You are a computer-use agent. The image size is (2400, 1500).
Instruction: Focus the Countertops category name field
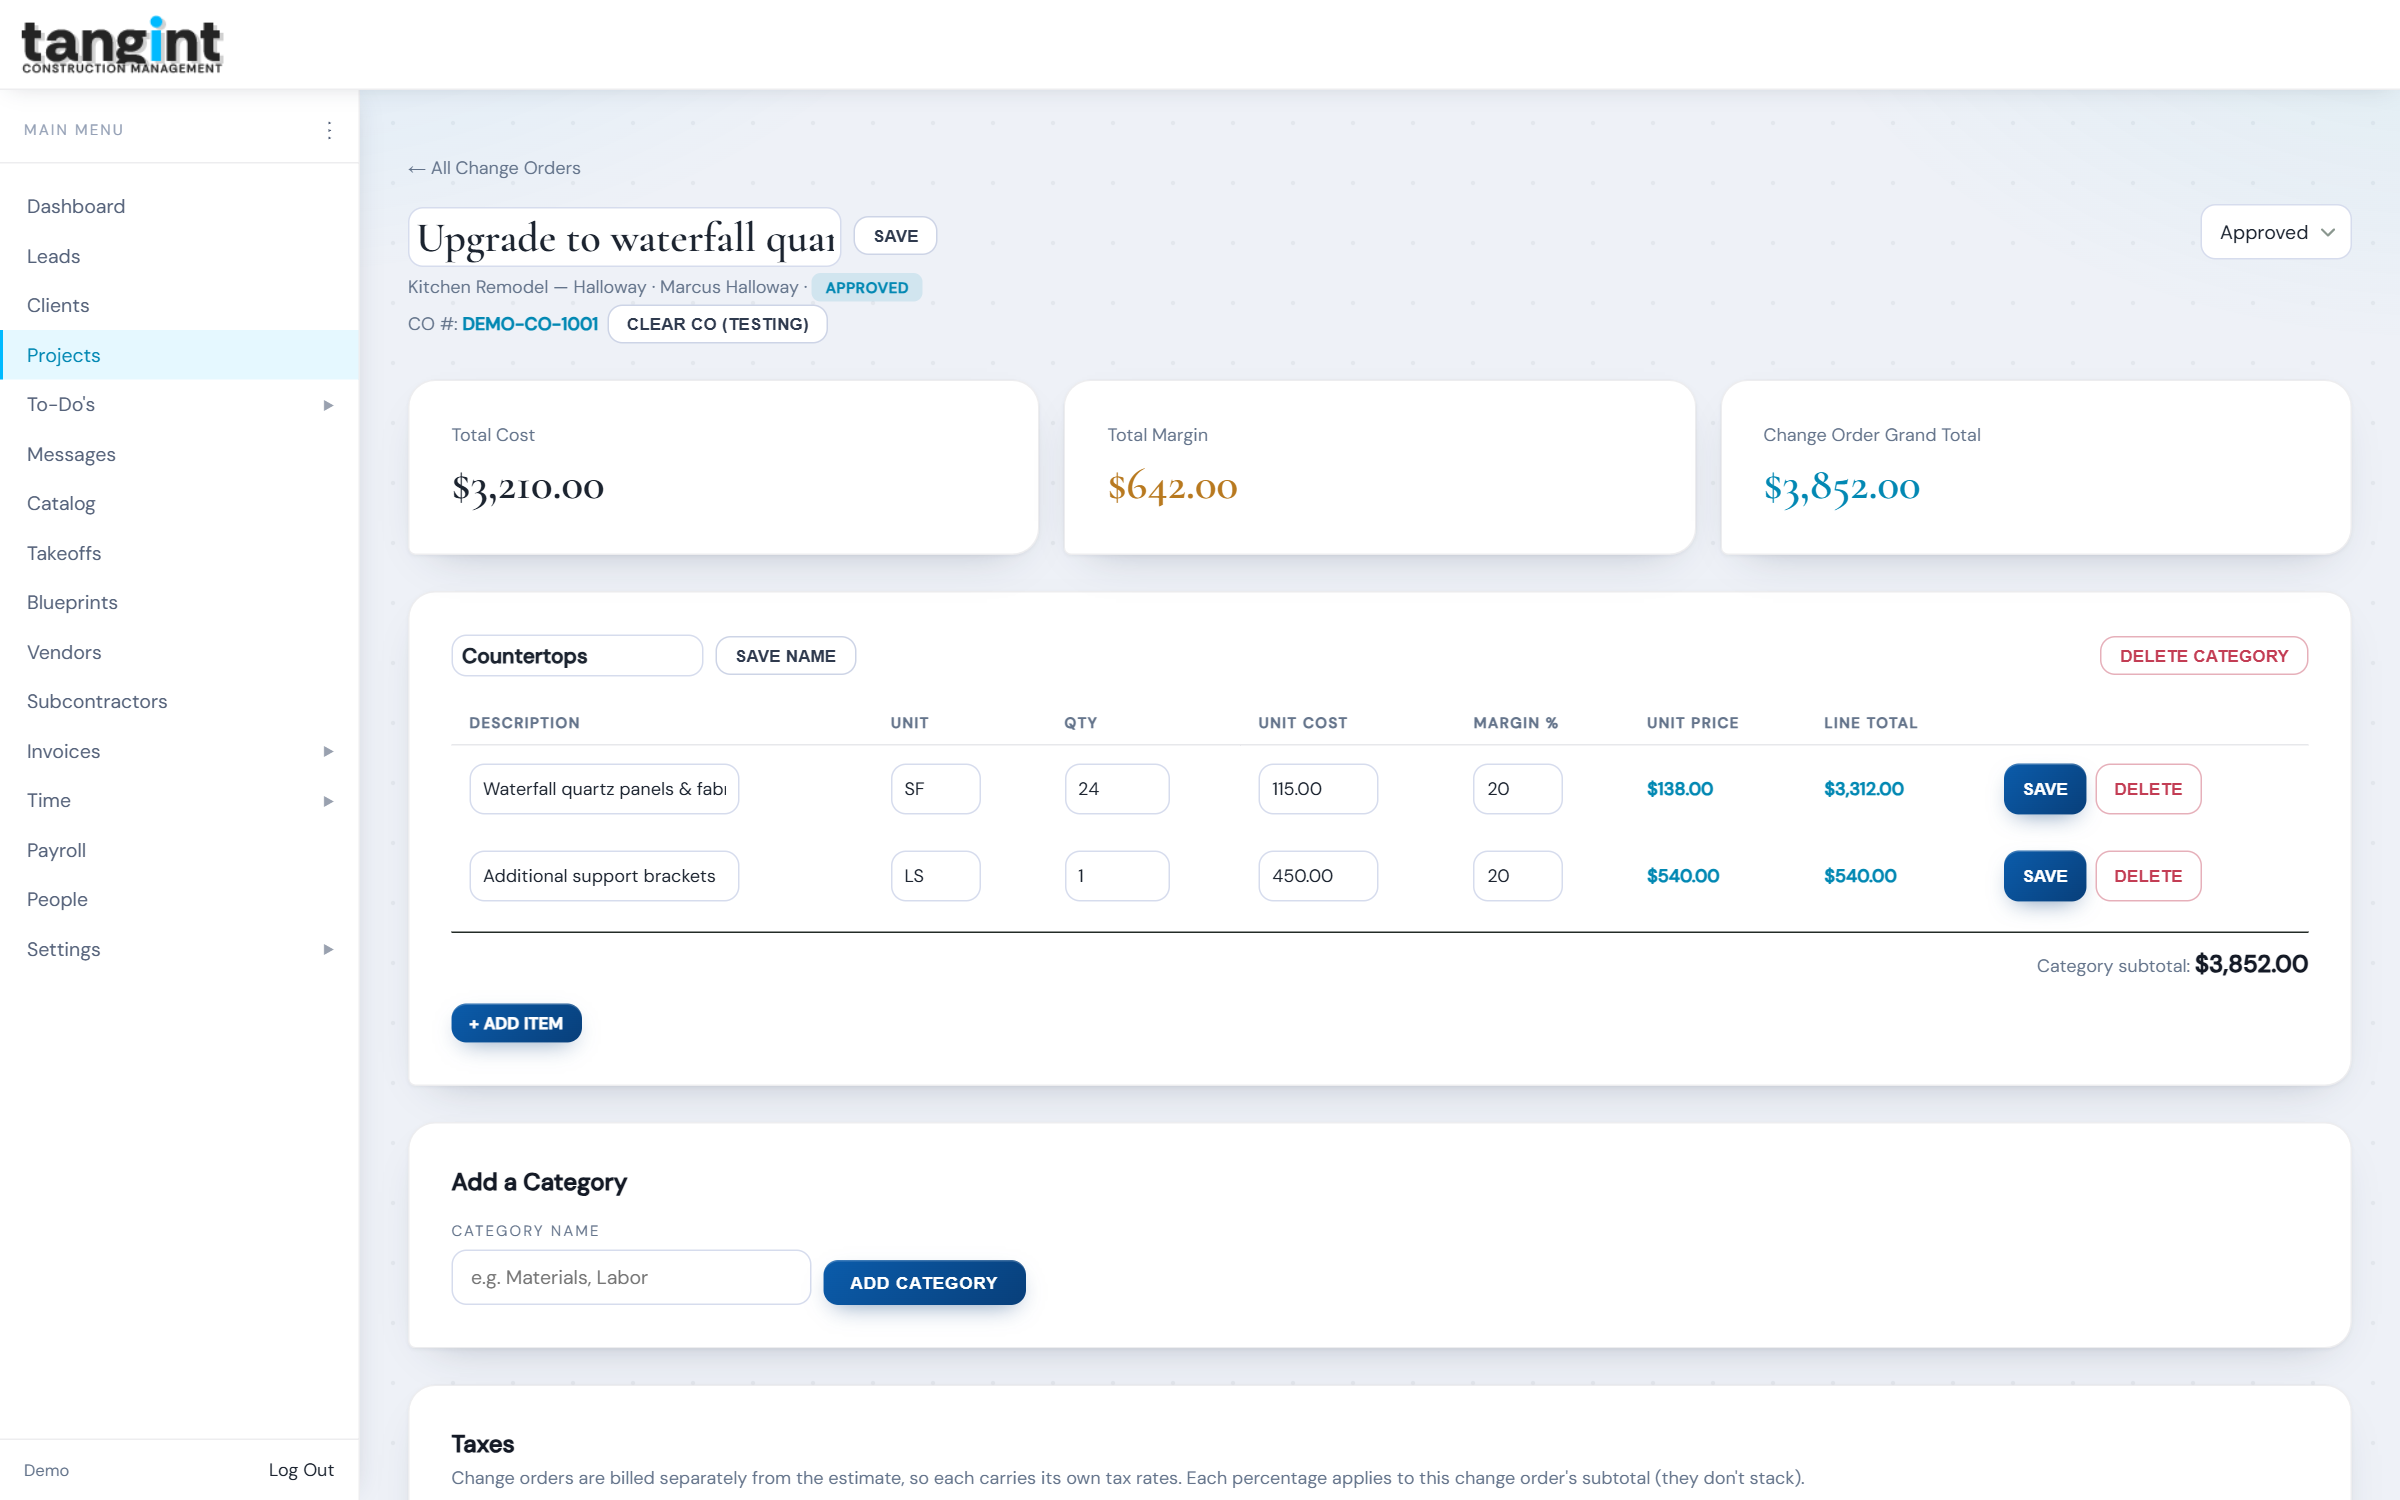pos(577,656)
